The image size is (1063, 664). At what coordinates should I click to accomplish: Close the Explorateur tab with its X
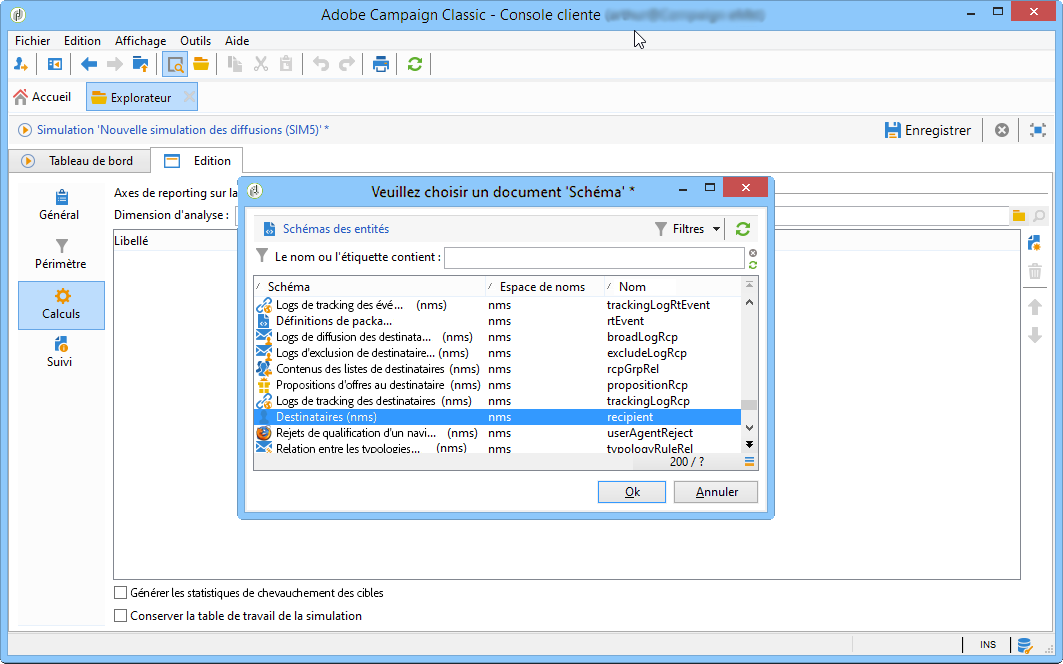189,97
